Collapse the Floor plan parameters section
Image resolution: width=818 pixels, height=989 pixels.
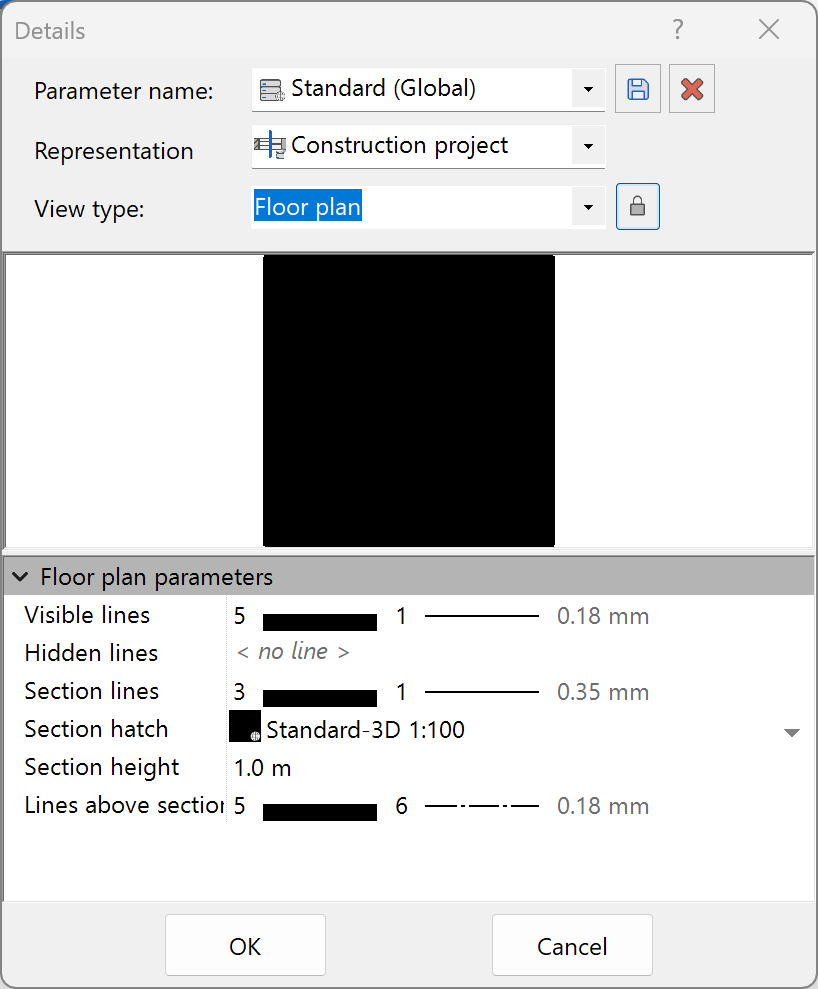[20, 576]
